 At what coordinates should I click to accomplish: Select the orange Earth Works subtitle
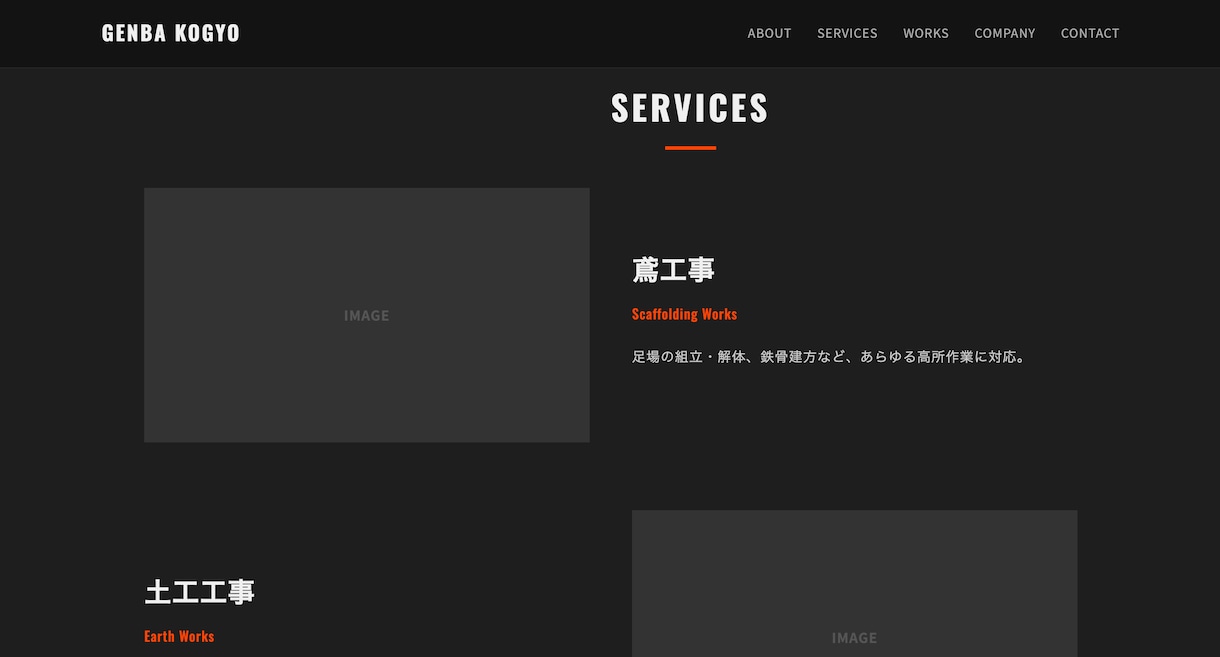[179, 636]
